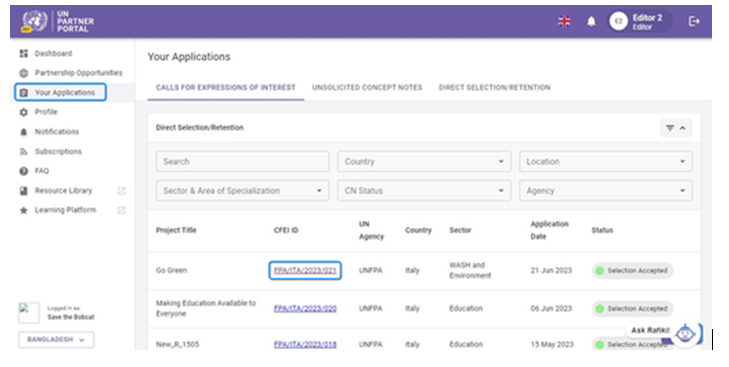Open the Agency dropdown
729x367 pixels.
(605, 191)
